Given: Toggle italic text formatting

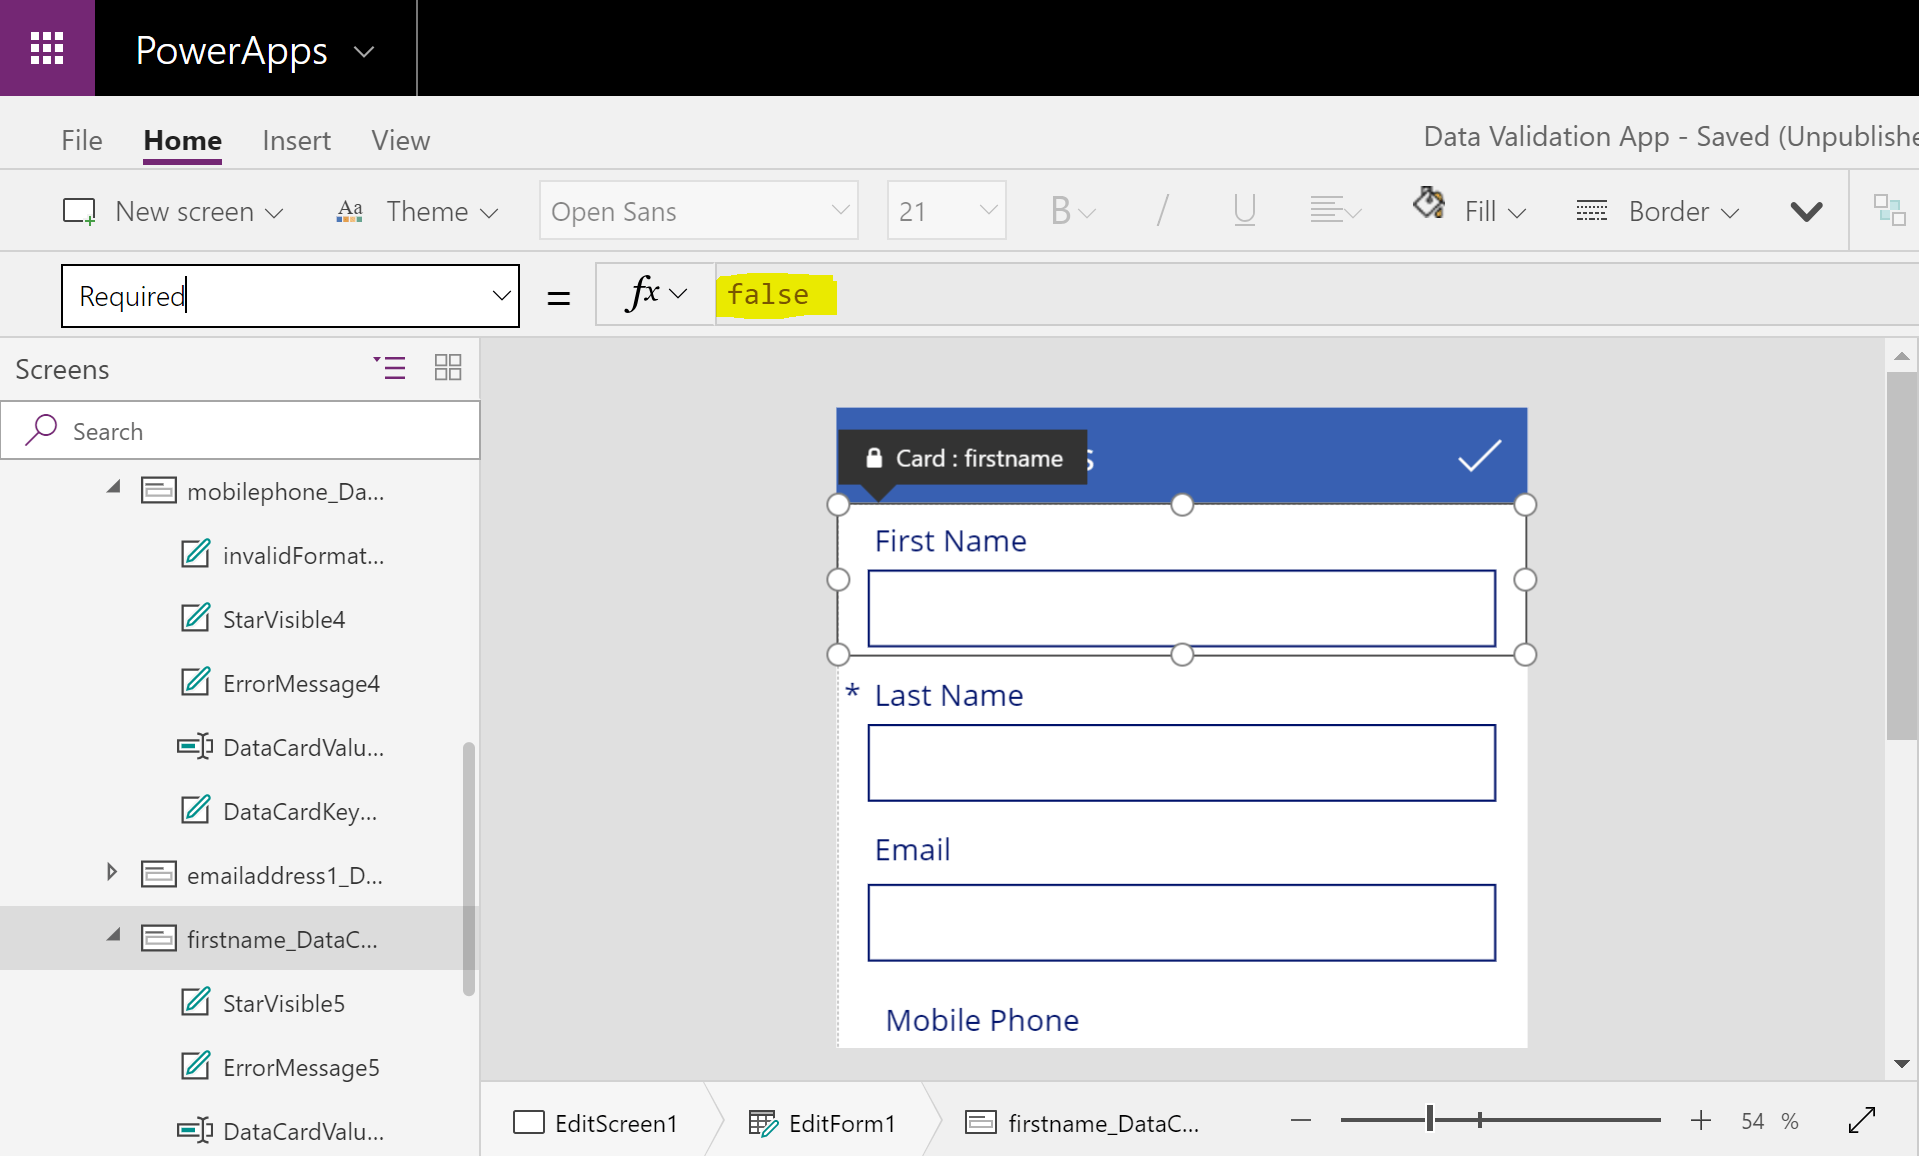Looking at the screenshot, I should (1162, 211).
